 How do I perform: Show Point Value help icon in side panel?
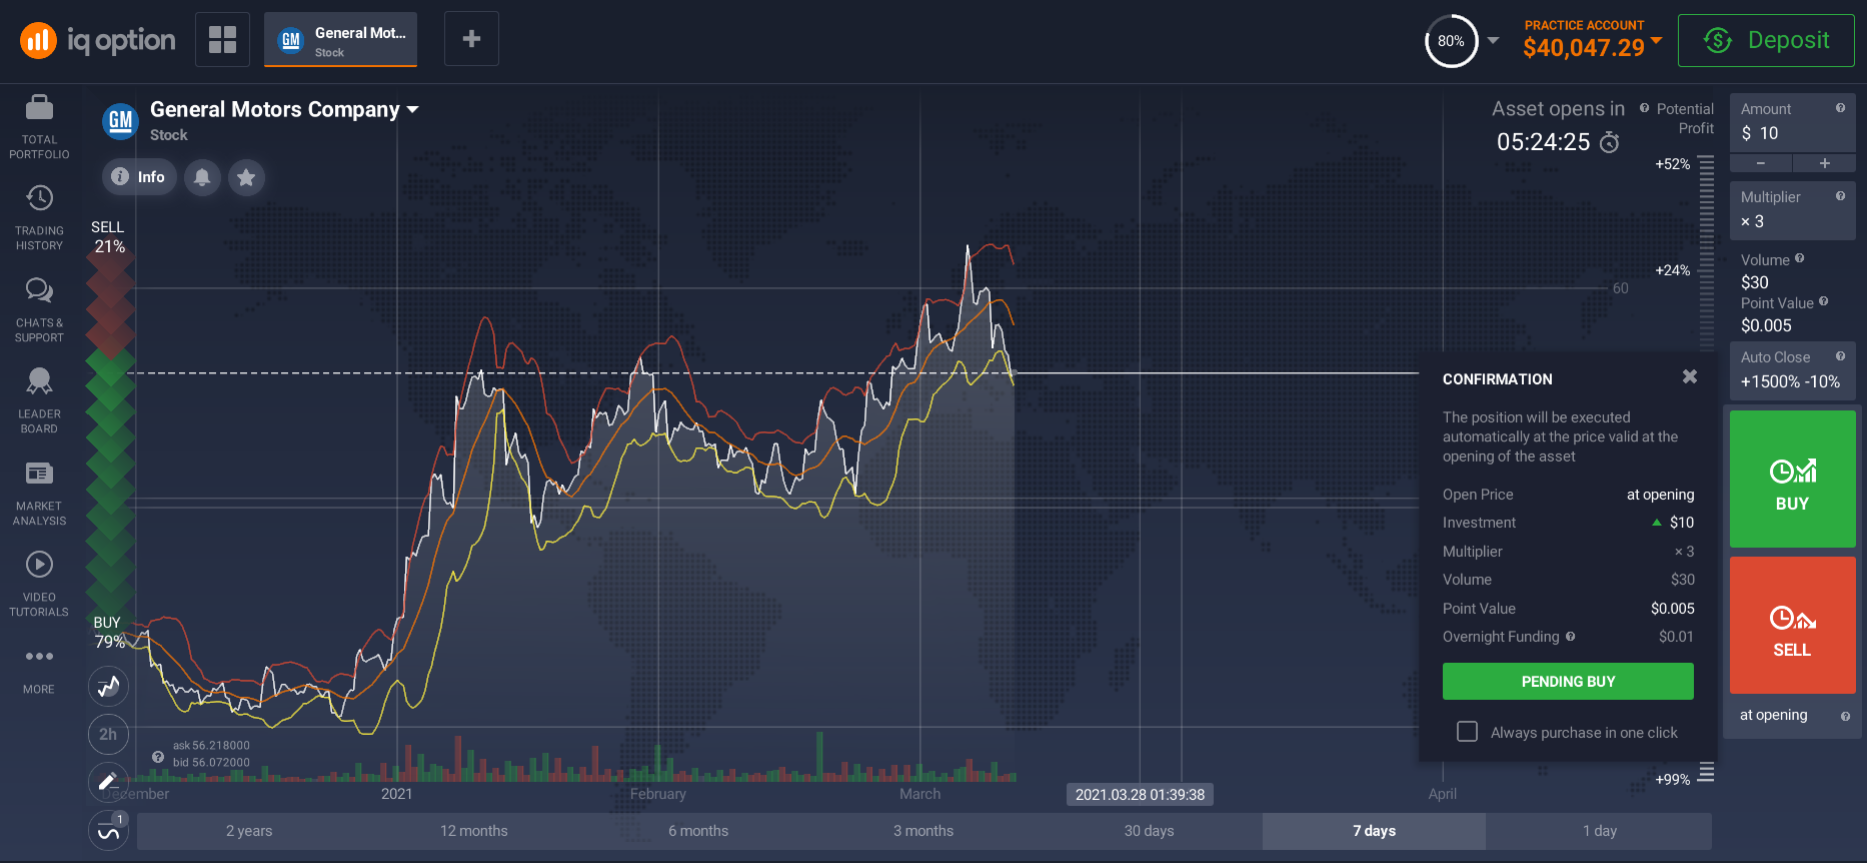[x=1823, y=301]
